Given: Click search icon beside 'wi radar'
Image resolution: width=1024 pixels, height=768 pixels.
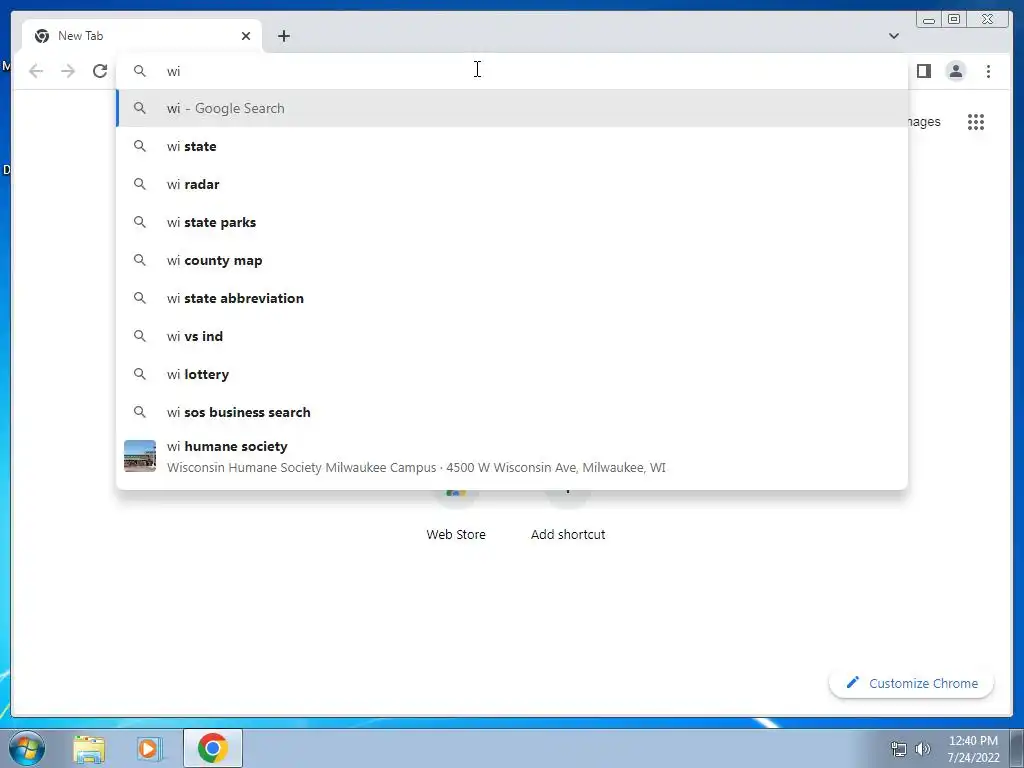Looking at the screenshot, I should 140,184.
